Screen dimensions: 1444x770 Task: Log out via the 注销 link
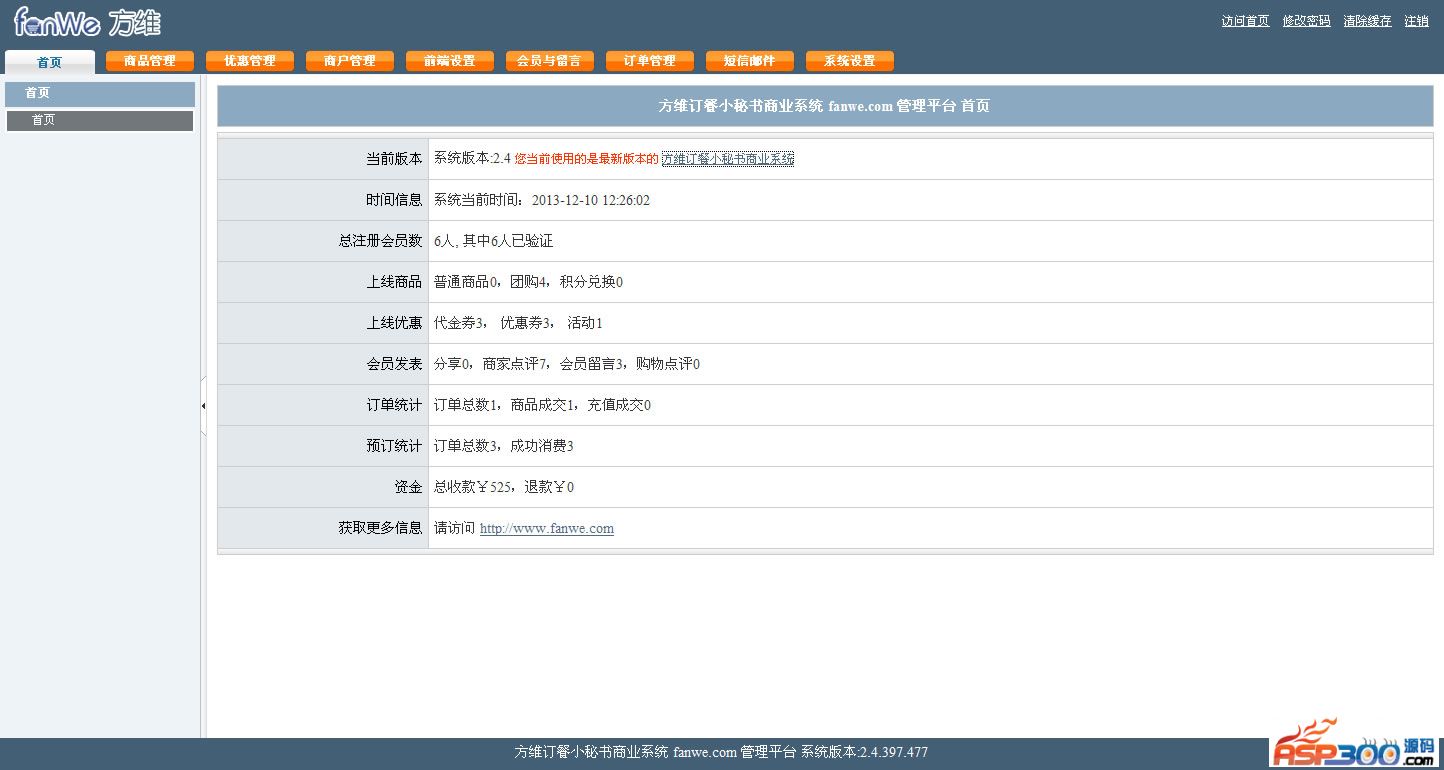click(1417, 21)
